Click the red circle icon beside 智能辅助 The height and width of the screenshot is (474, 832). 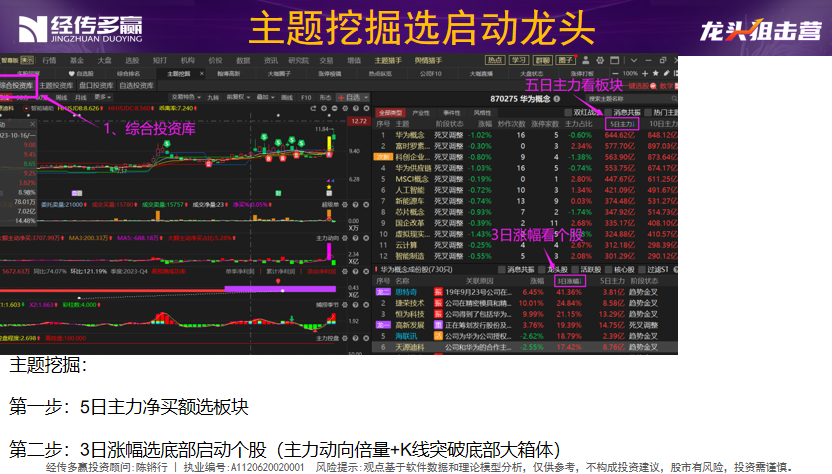click(x=27, y=108)
